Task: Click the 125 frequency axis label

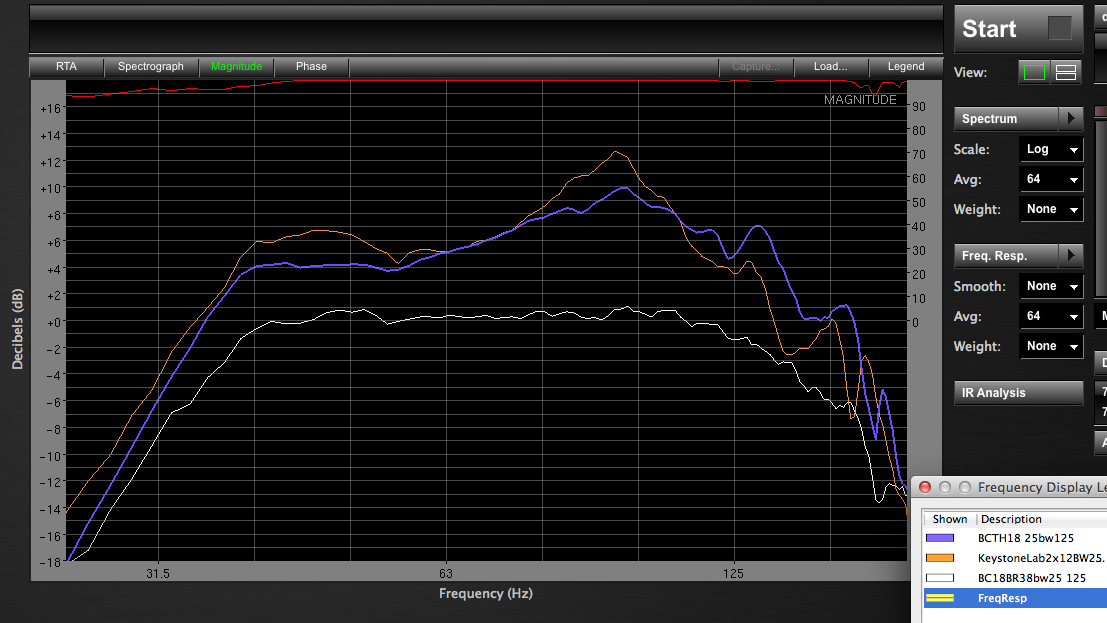Action: [734, 574]
